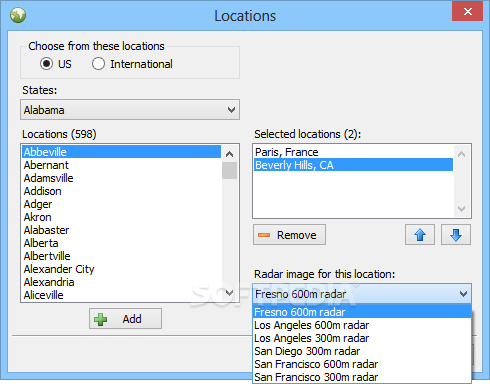Image resolution: width=490 pixels, height=384 pixels.
Task: Select Adamsville in the Locations list
Action: pyautogui.click(x=121, y=178)
